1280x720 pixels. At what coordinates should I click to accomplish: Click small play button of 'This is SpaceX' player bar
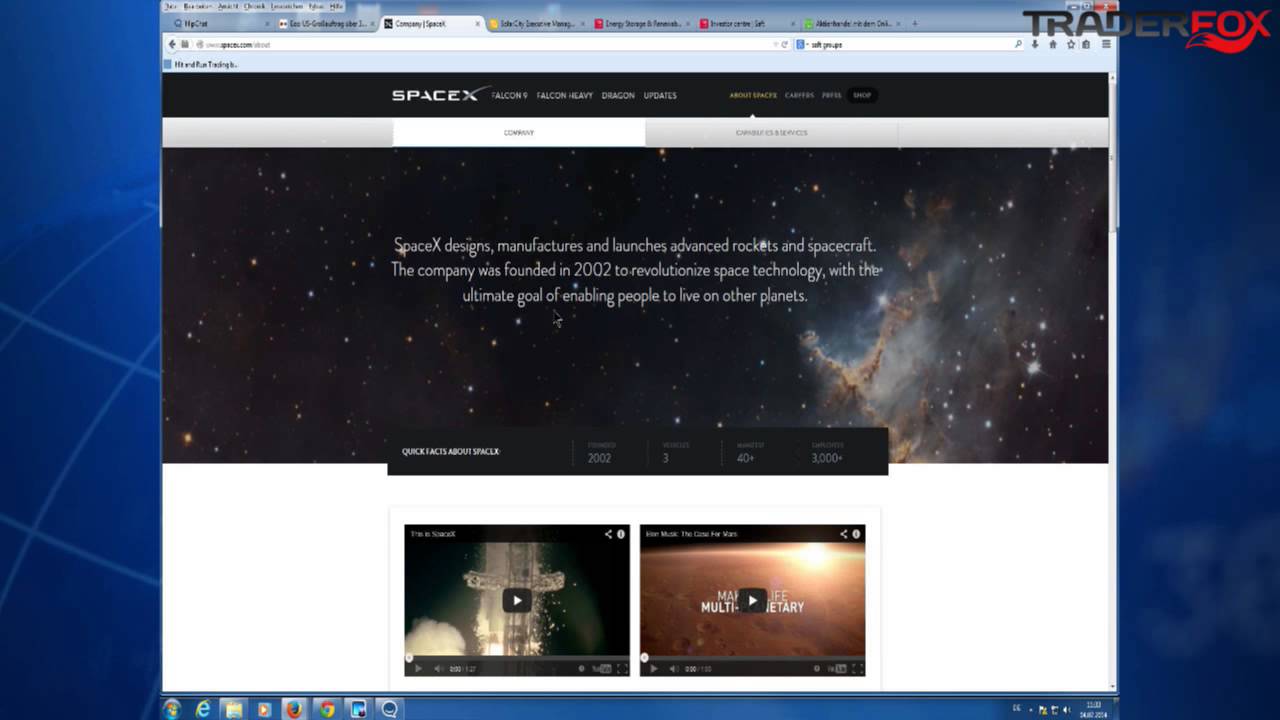418,669
